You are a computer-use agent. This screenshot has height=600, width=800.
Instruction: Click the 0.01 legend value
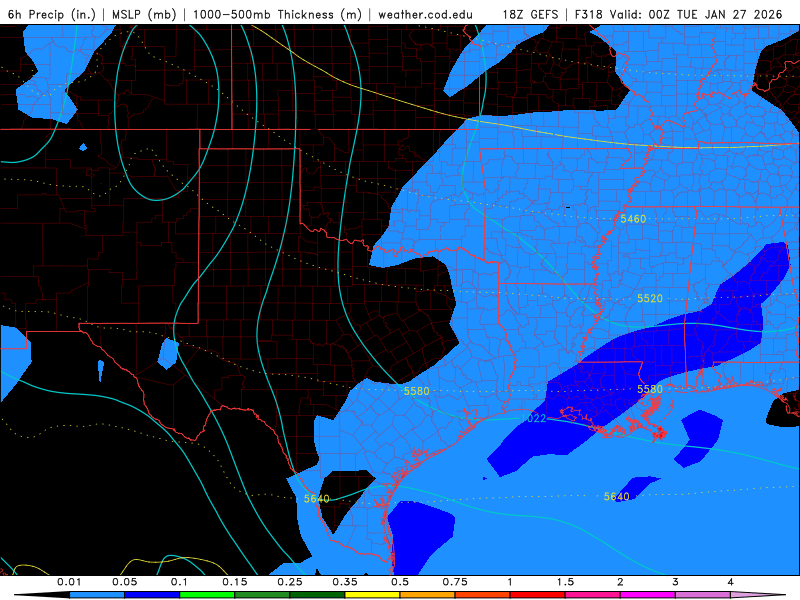point(69,582)
